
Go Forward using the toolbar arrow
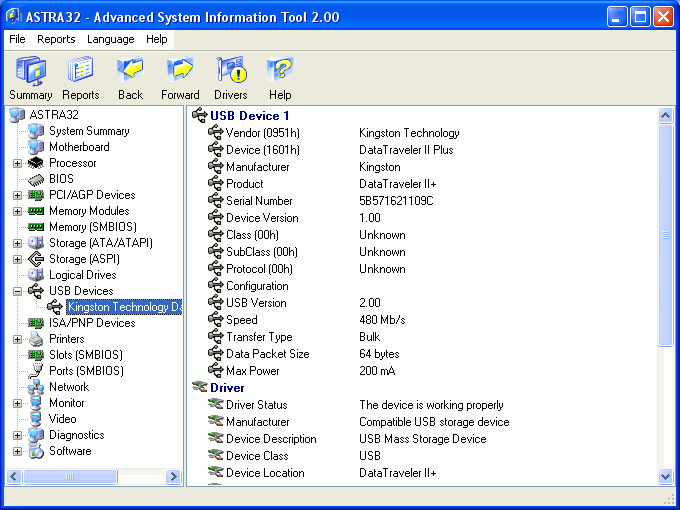(180, 69)
